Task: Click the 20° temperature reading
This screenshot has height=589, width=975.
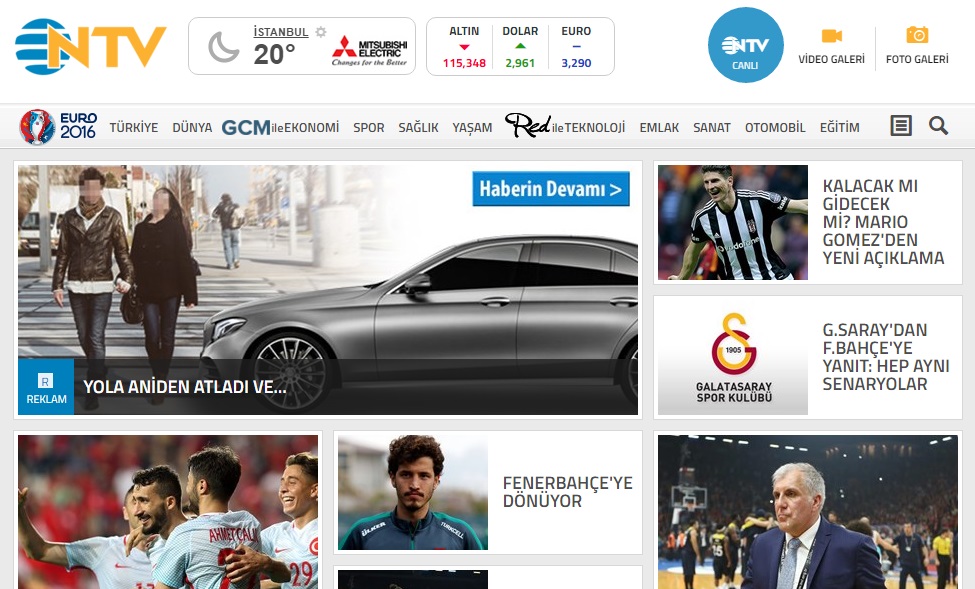Action: 274,55
